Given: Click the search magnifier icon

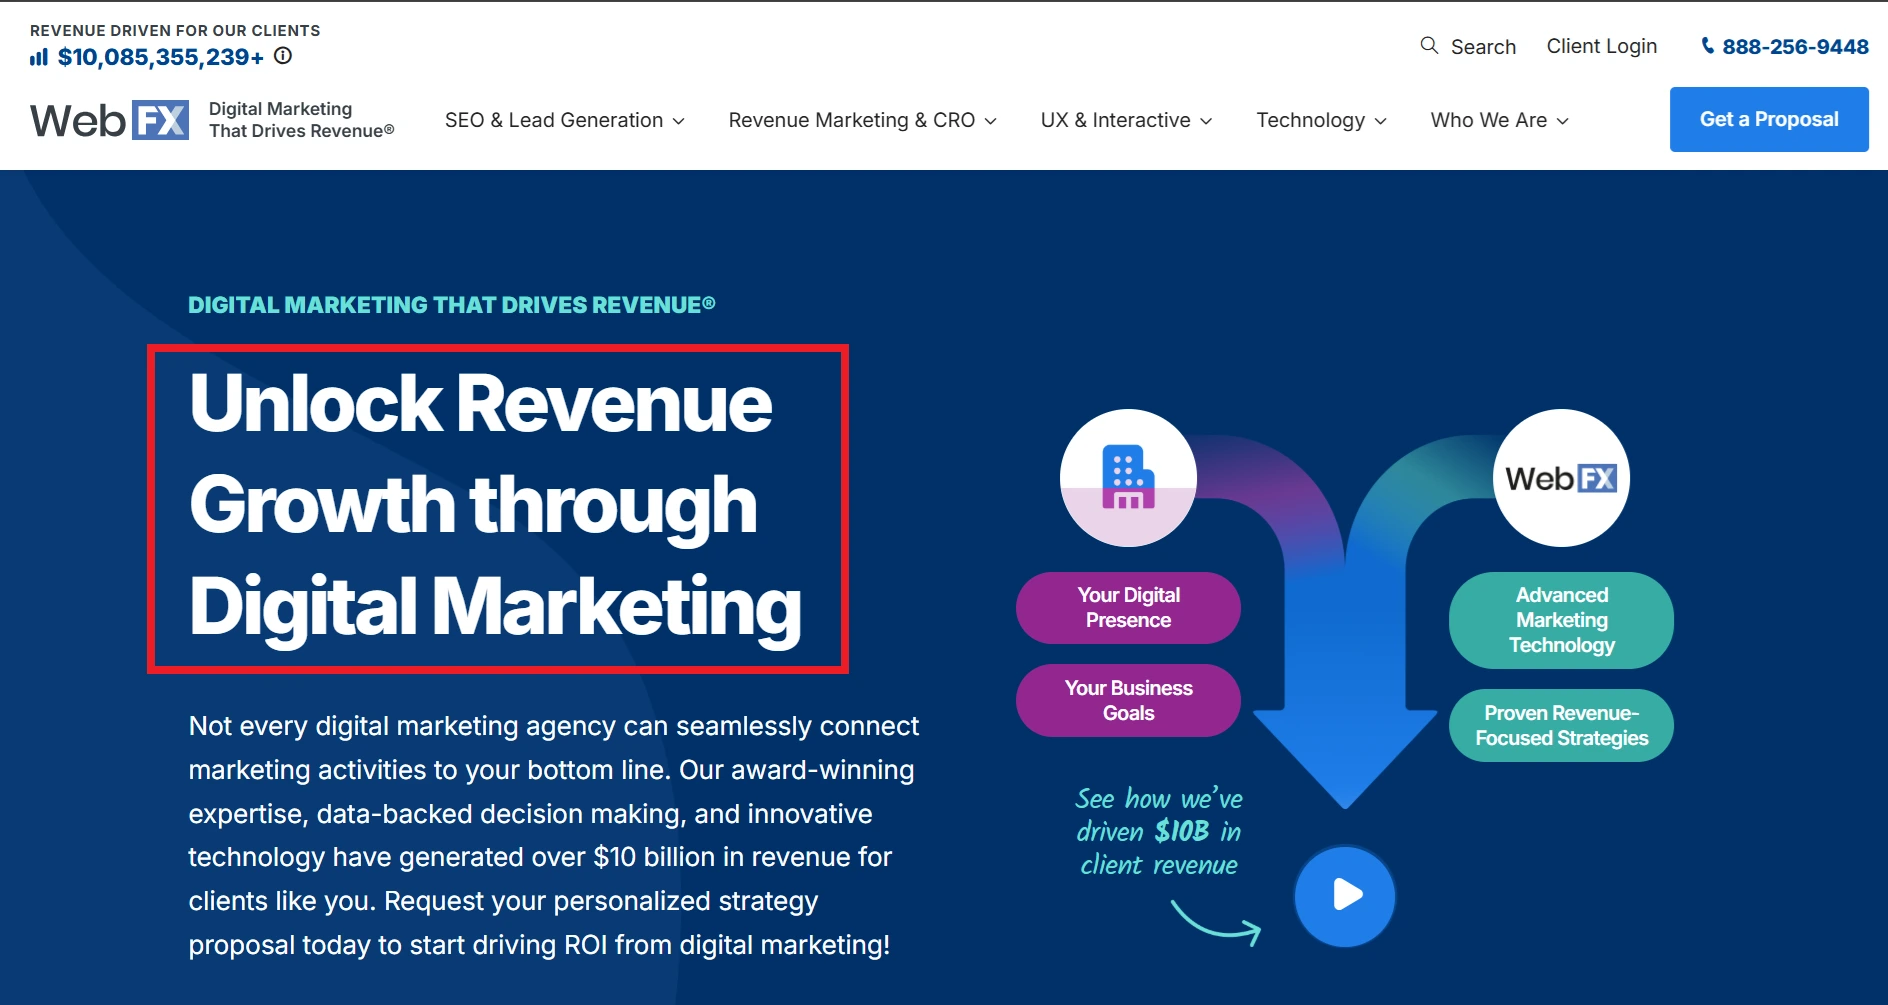Looking at the screenshot, I should coord(1430,46).
